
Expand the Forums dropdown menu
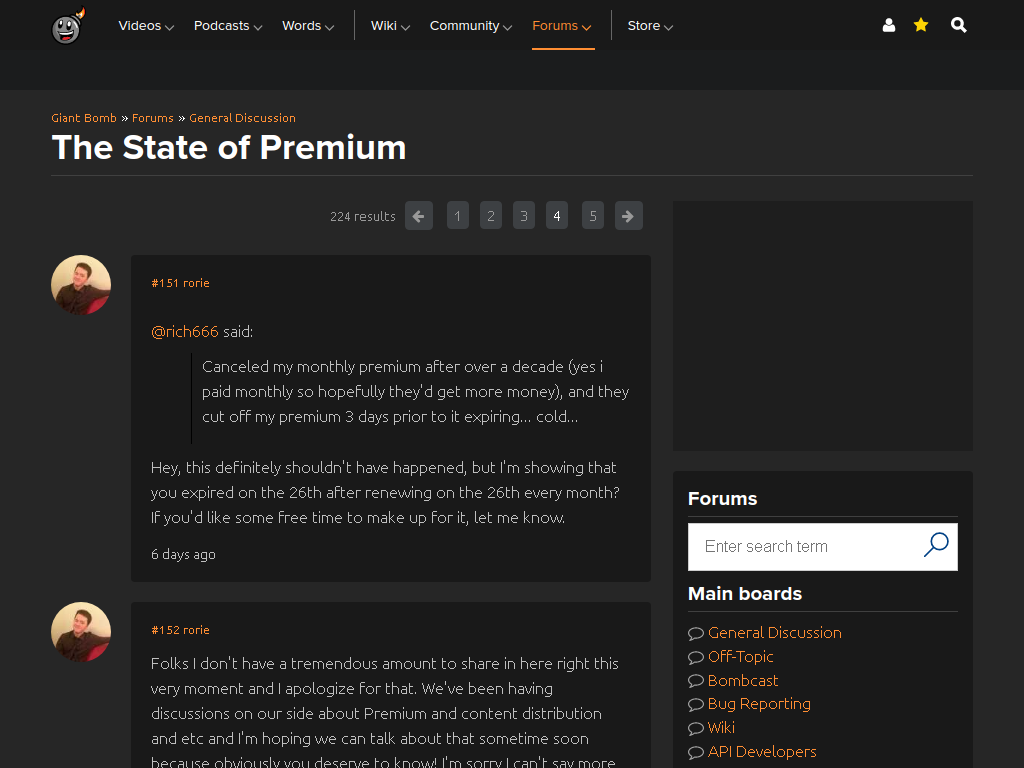click(x=562, y=26)
